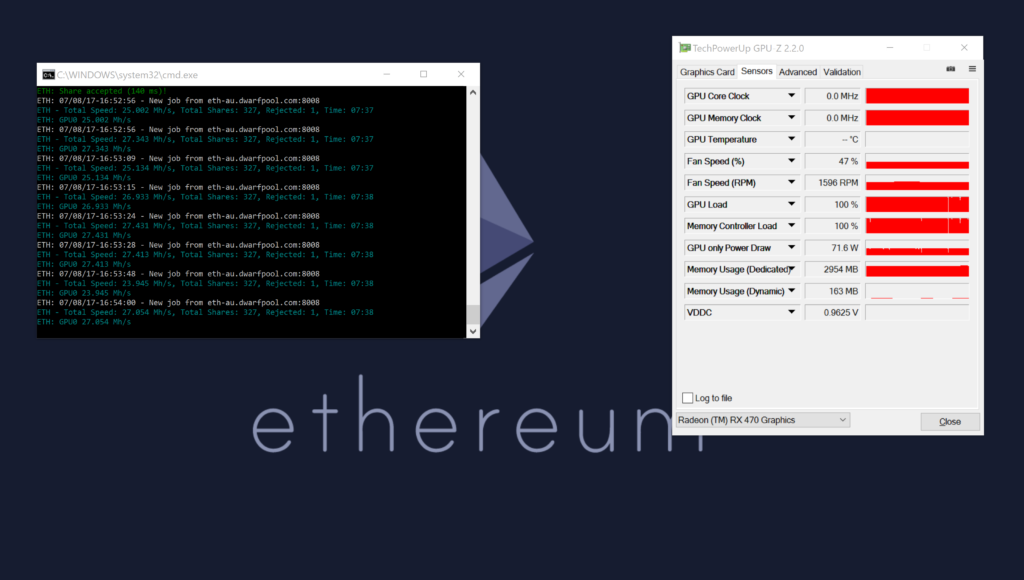Open the GPU Core Clock sensor dropdown

791,96
